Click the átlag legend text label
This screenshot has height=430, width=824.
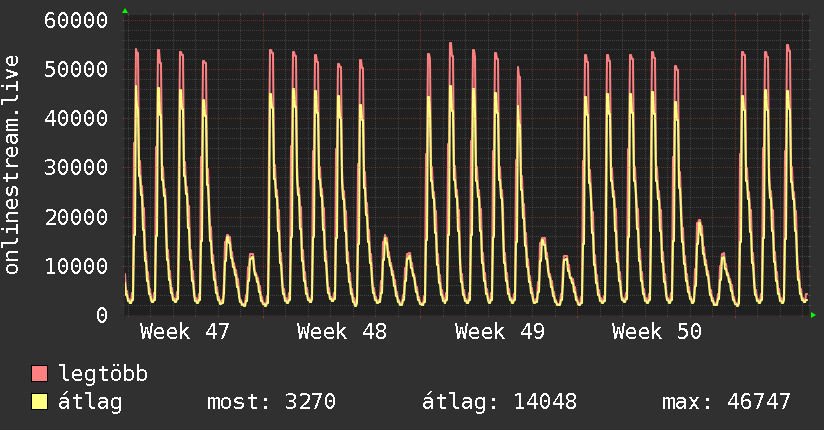pyautogui.click(x=90, y=402)
